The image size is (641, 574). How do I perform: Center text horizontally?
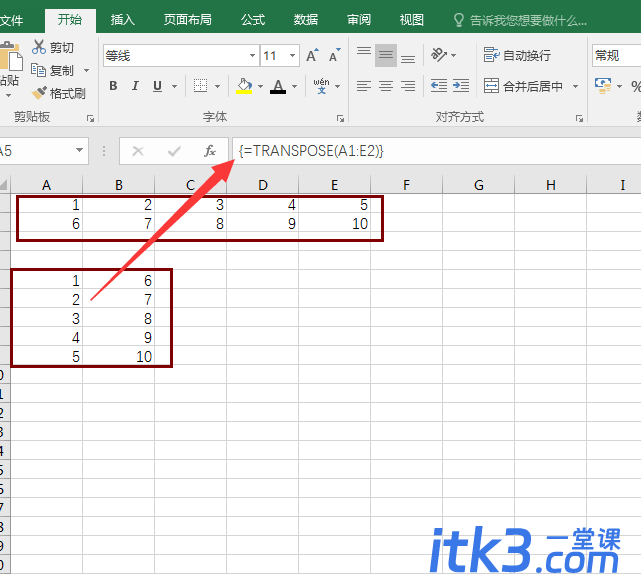385,86
